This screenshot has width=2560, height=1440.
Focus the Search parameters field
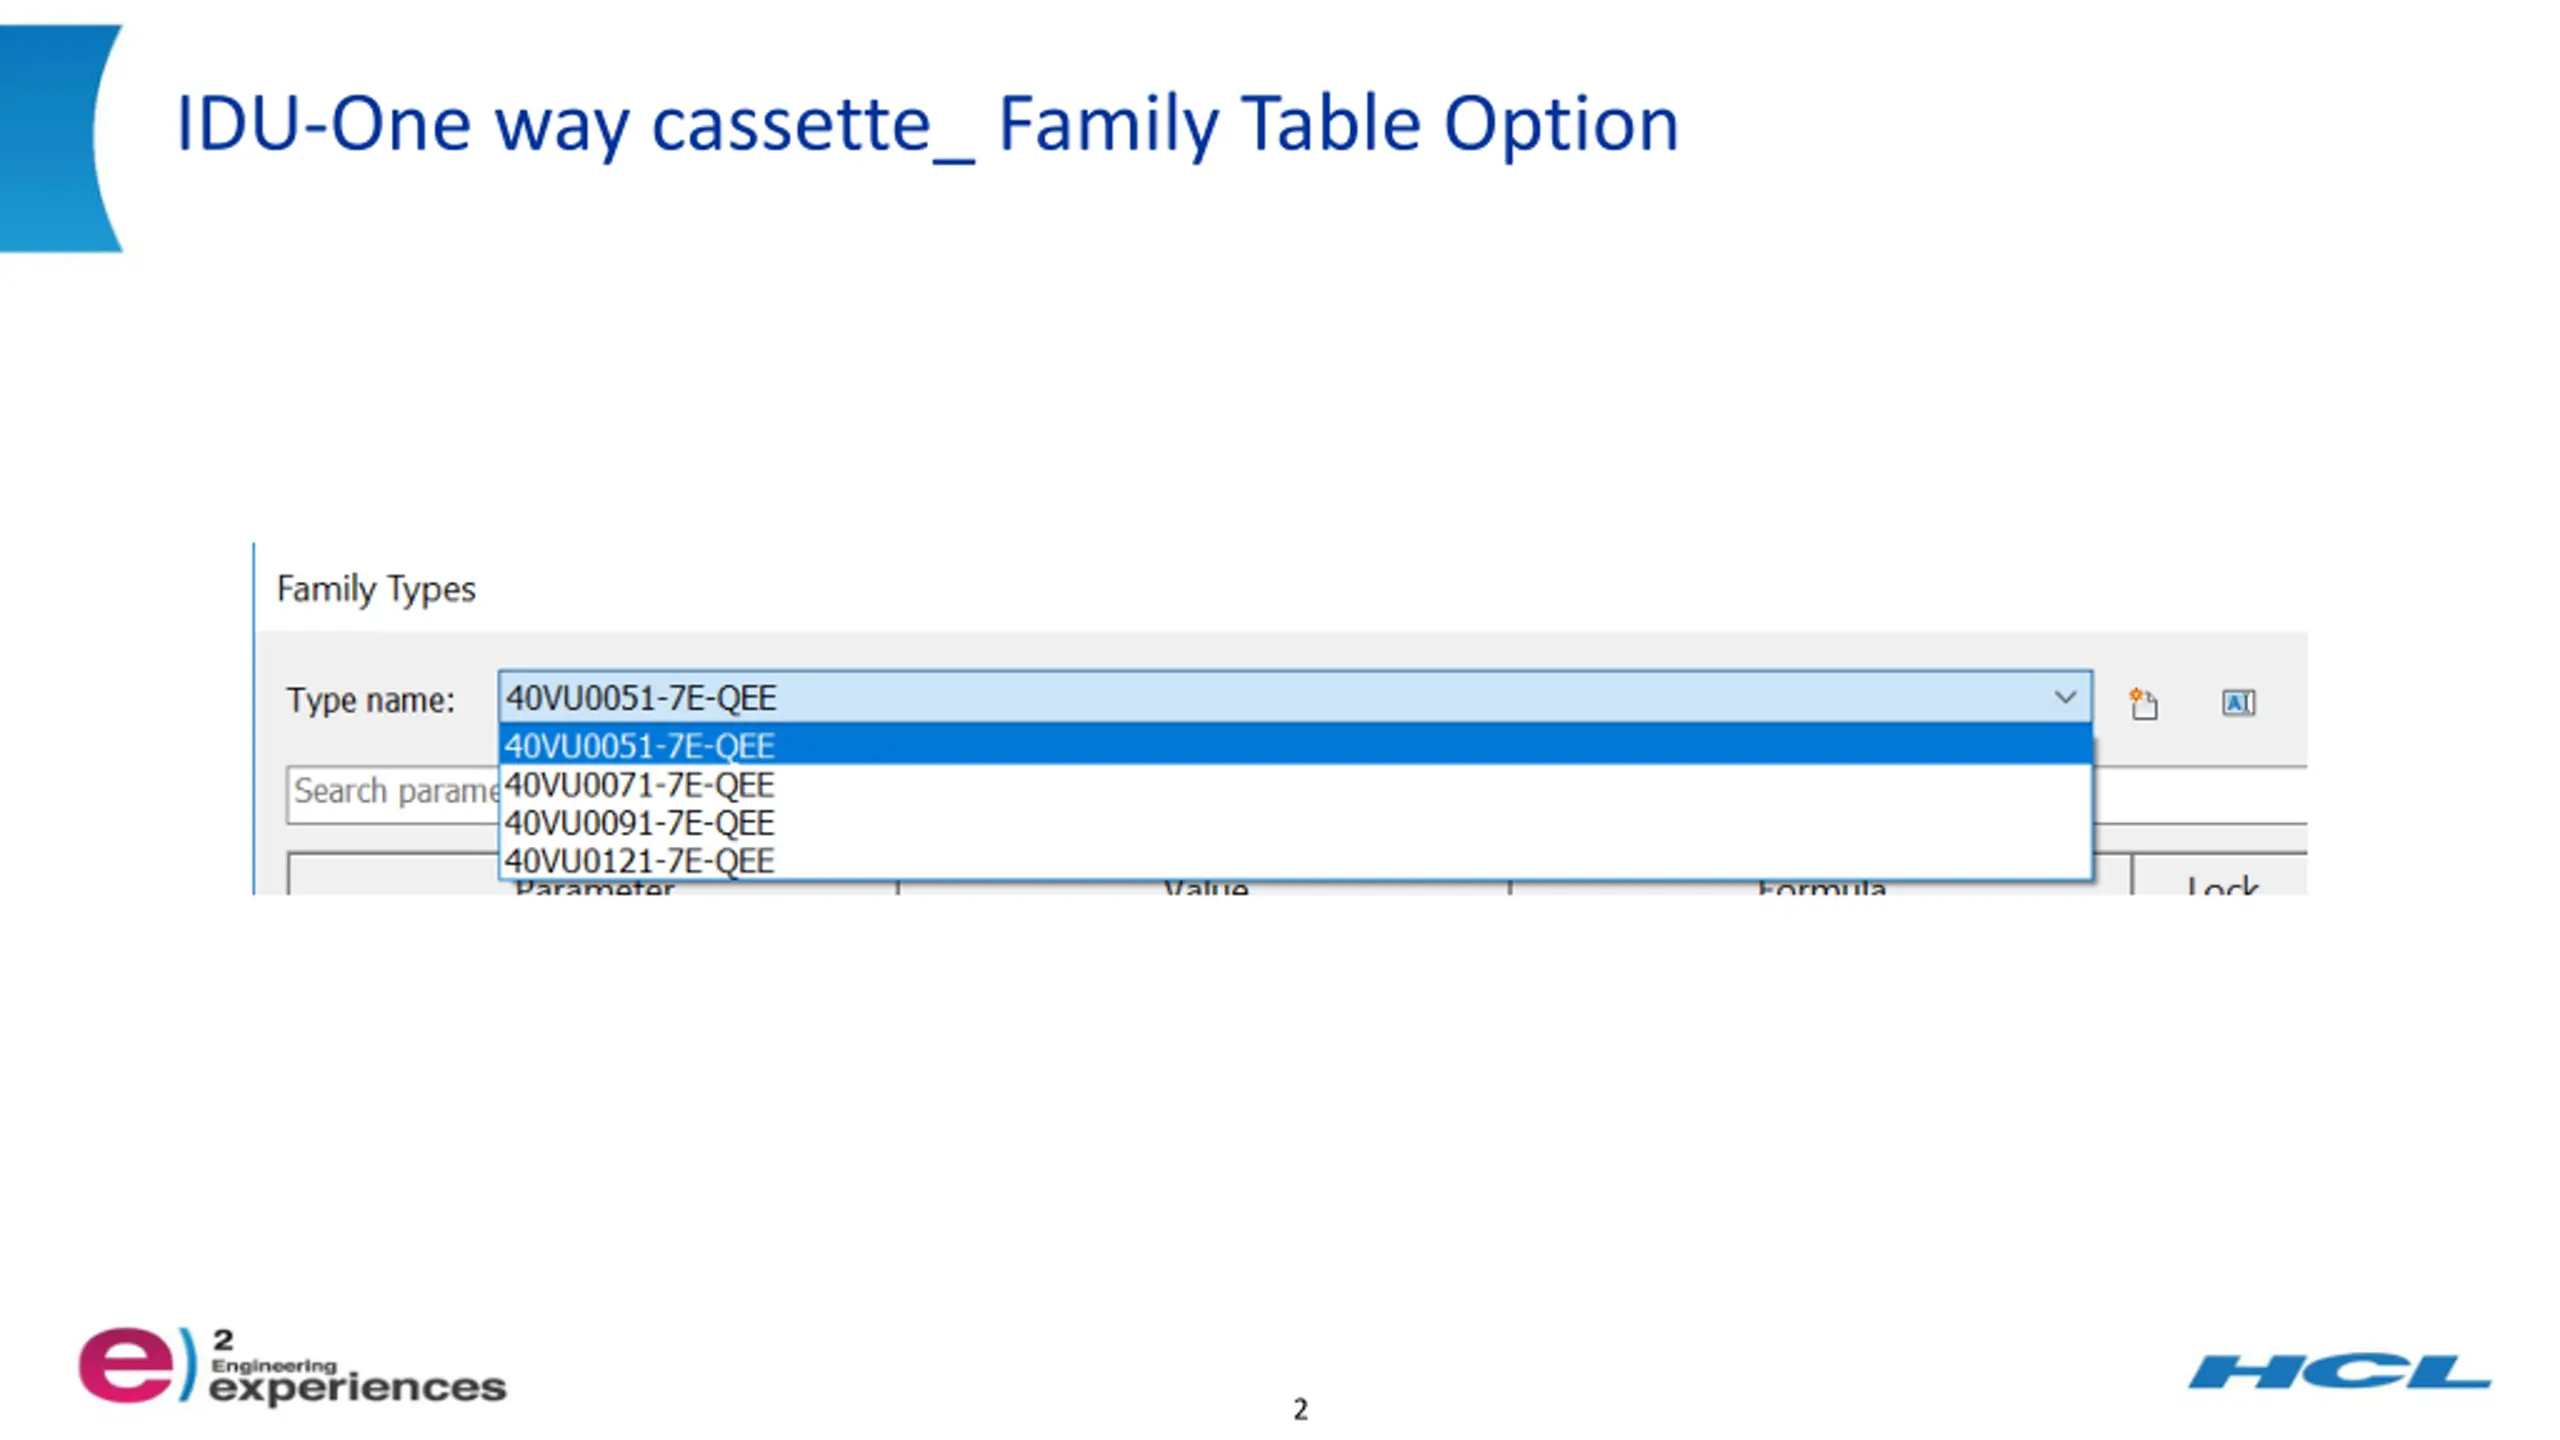(x=393, y=794)
